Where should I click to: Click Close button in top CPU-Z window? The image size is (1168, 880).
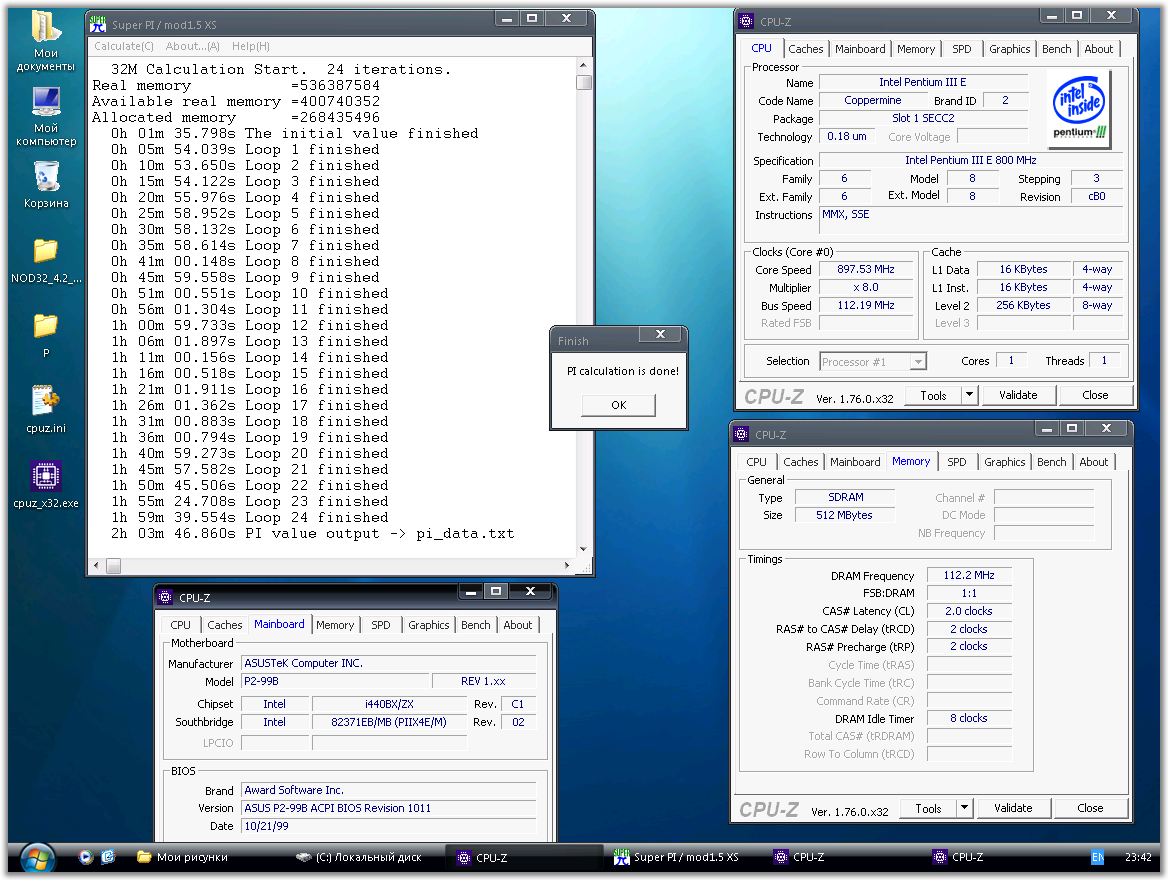pos(1095,396)
